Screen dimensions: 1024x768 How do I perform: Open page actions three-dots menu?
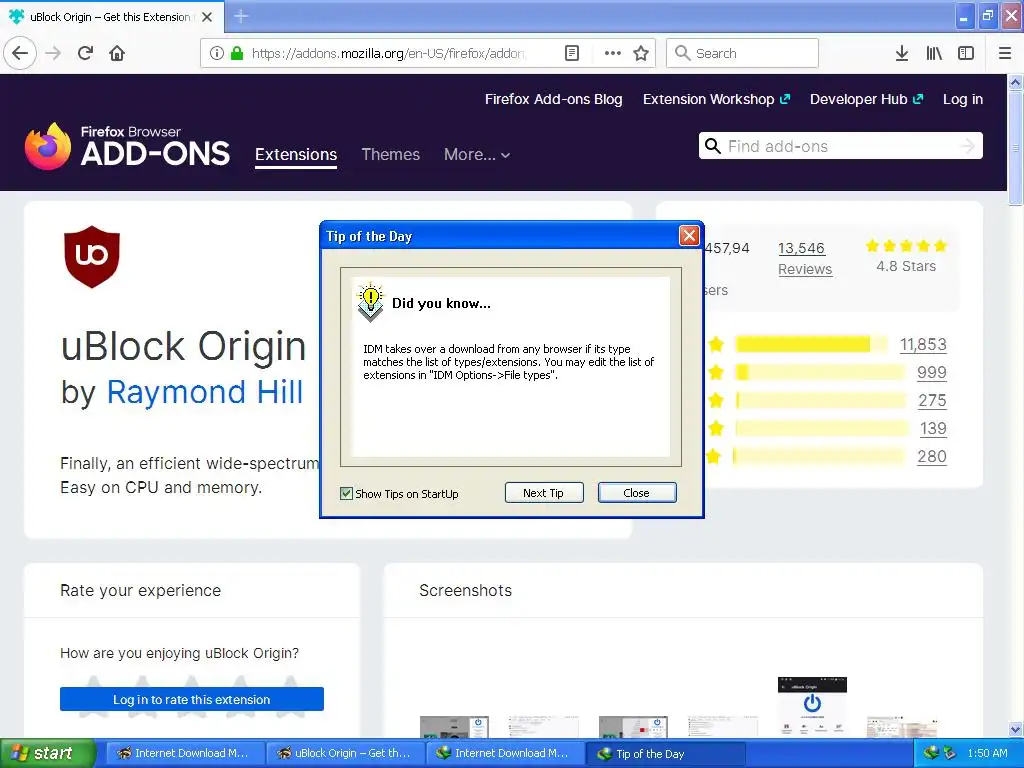tap(613, 53)
